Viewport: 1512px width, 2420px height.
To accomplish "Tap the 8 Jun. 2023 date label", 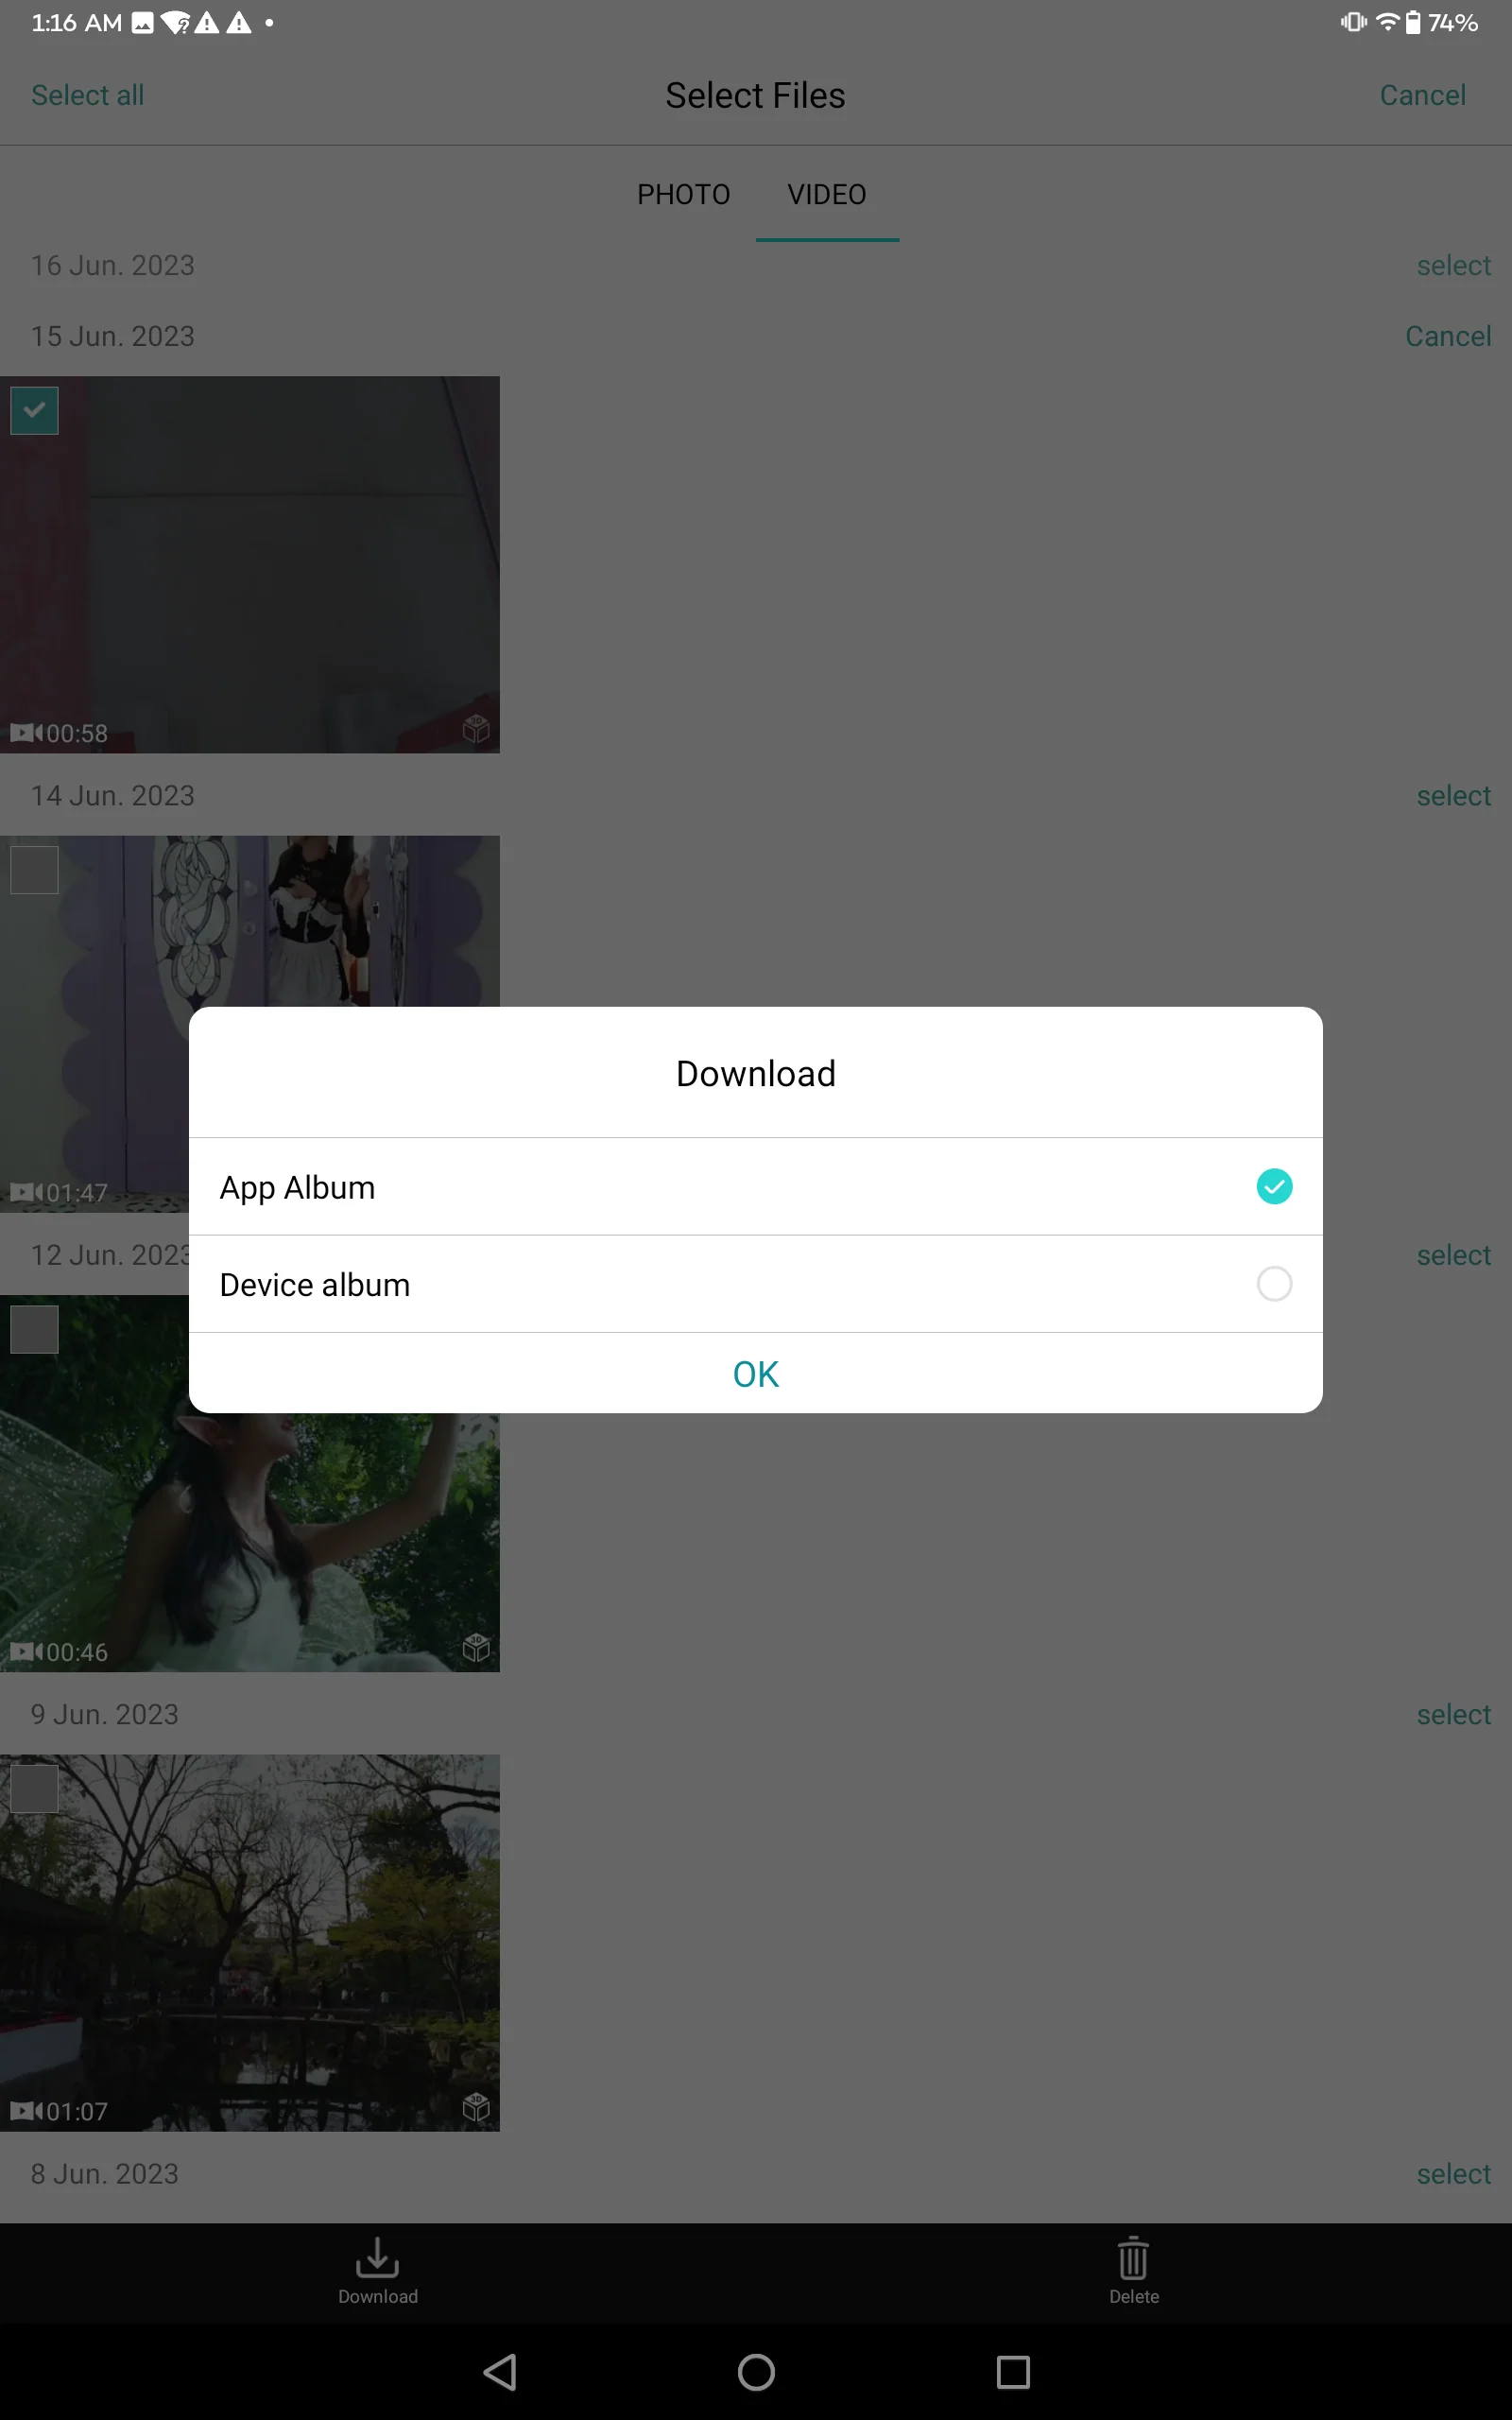I will [105, 2174].
